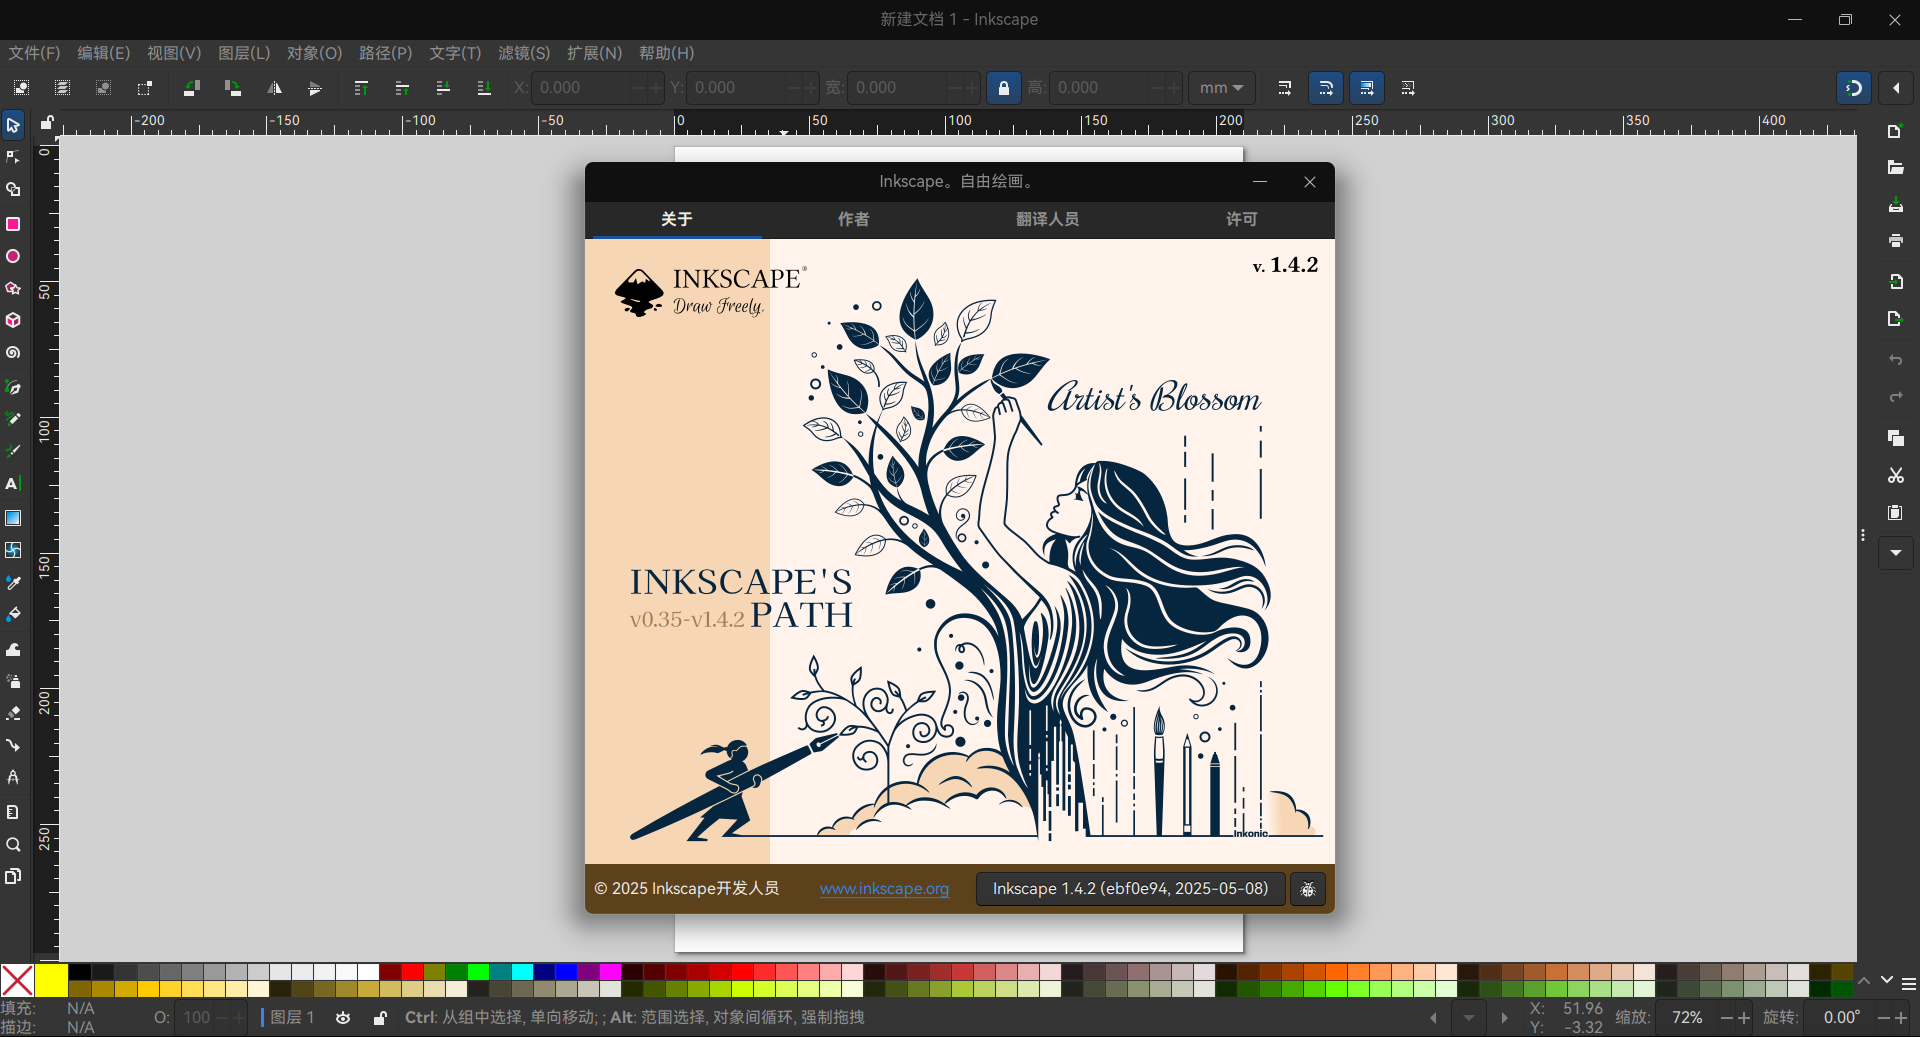1920x1037 pixels.
Task: Click the no-paint X swatch
Action: click(x=18, y=980)
